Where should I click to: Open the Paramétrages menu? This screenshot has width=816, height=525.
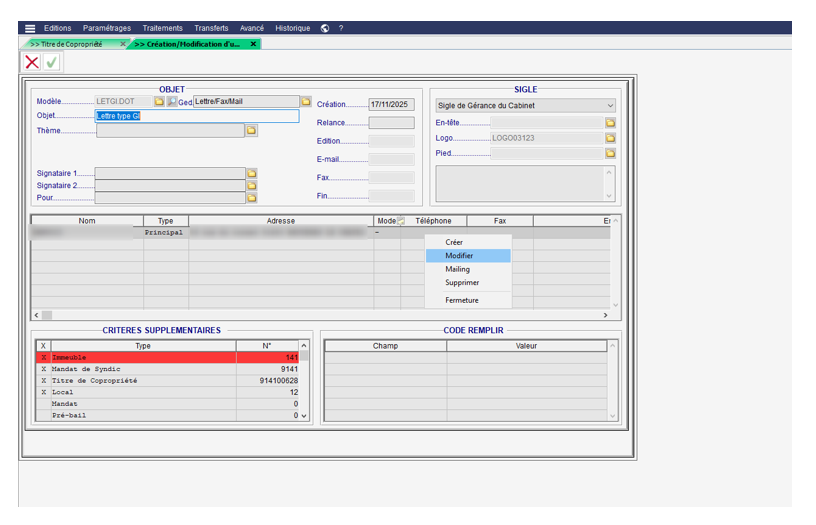click(x=106, y=28)
